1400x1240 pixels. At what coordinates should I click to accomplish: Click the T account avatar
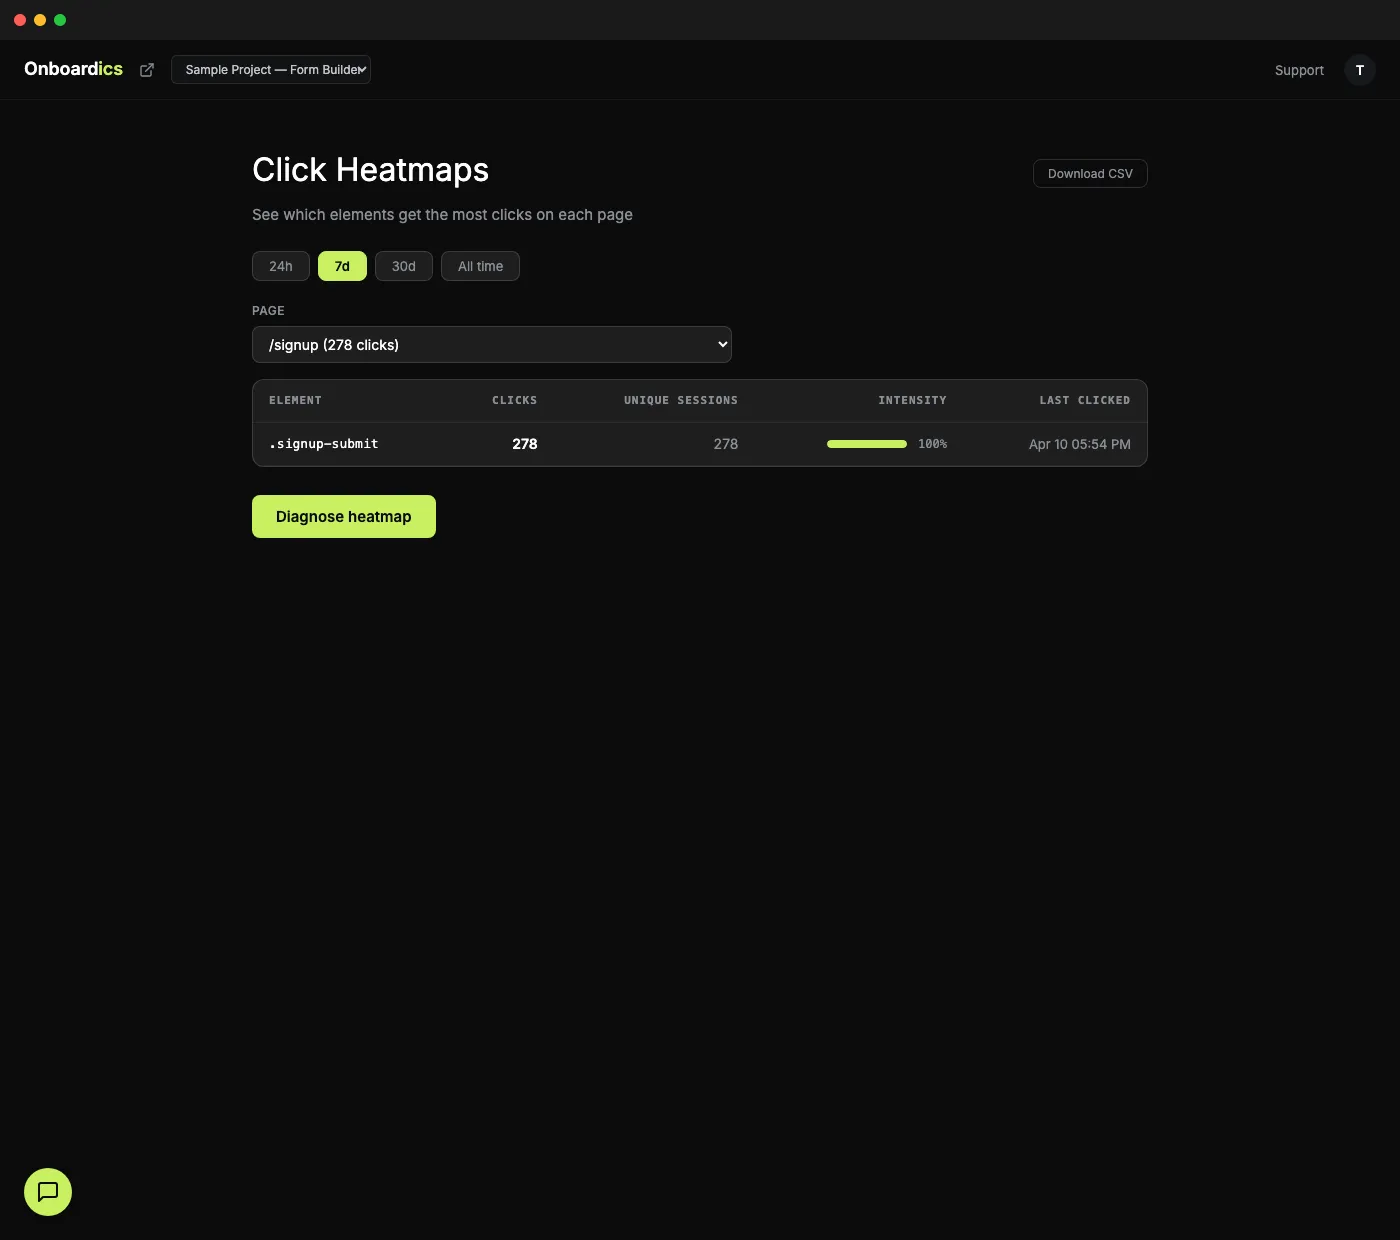[x=1359, y=70]
